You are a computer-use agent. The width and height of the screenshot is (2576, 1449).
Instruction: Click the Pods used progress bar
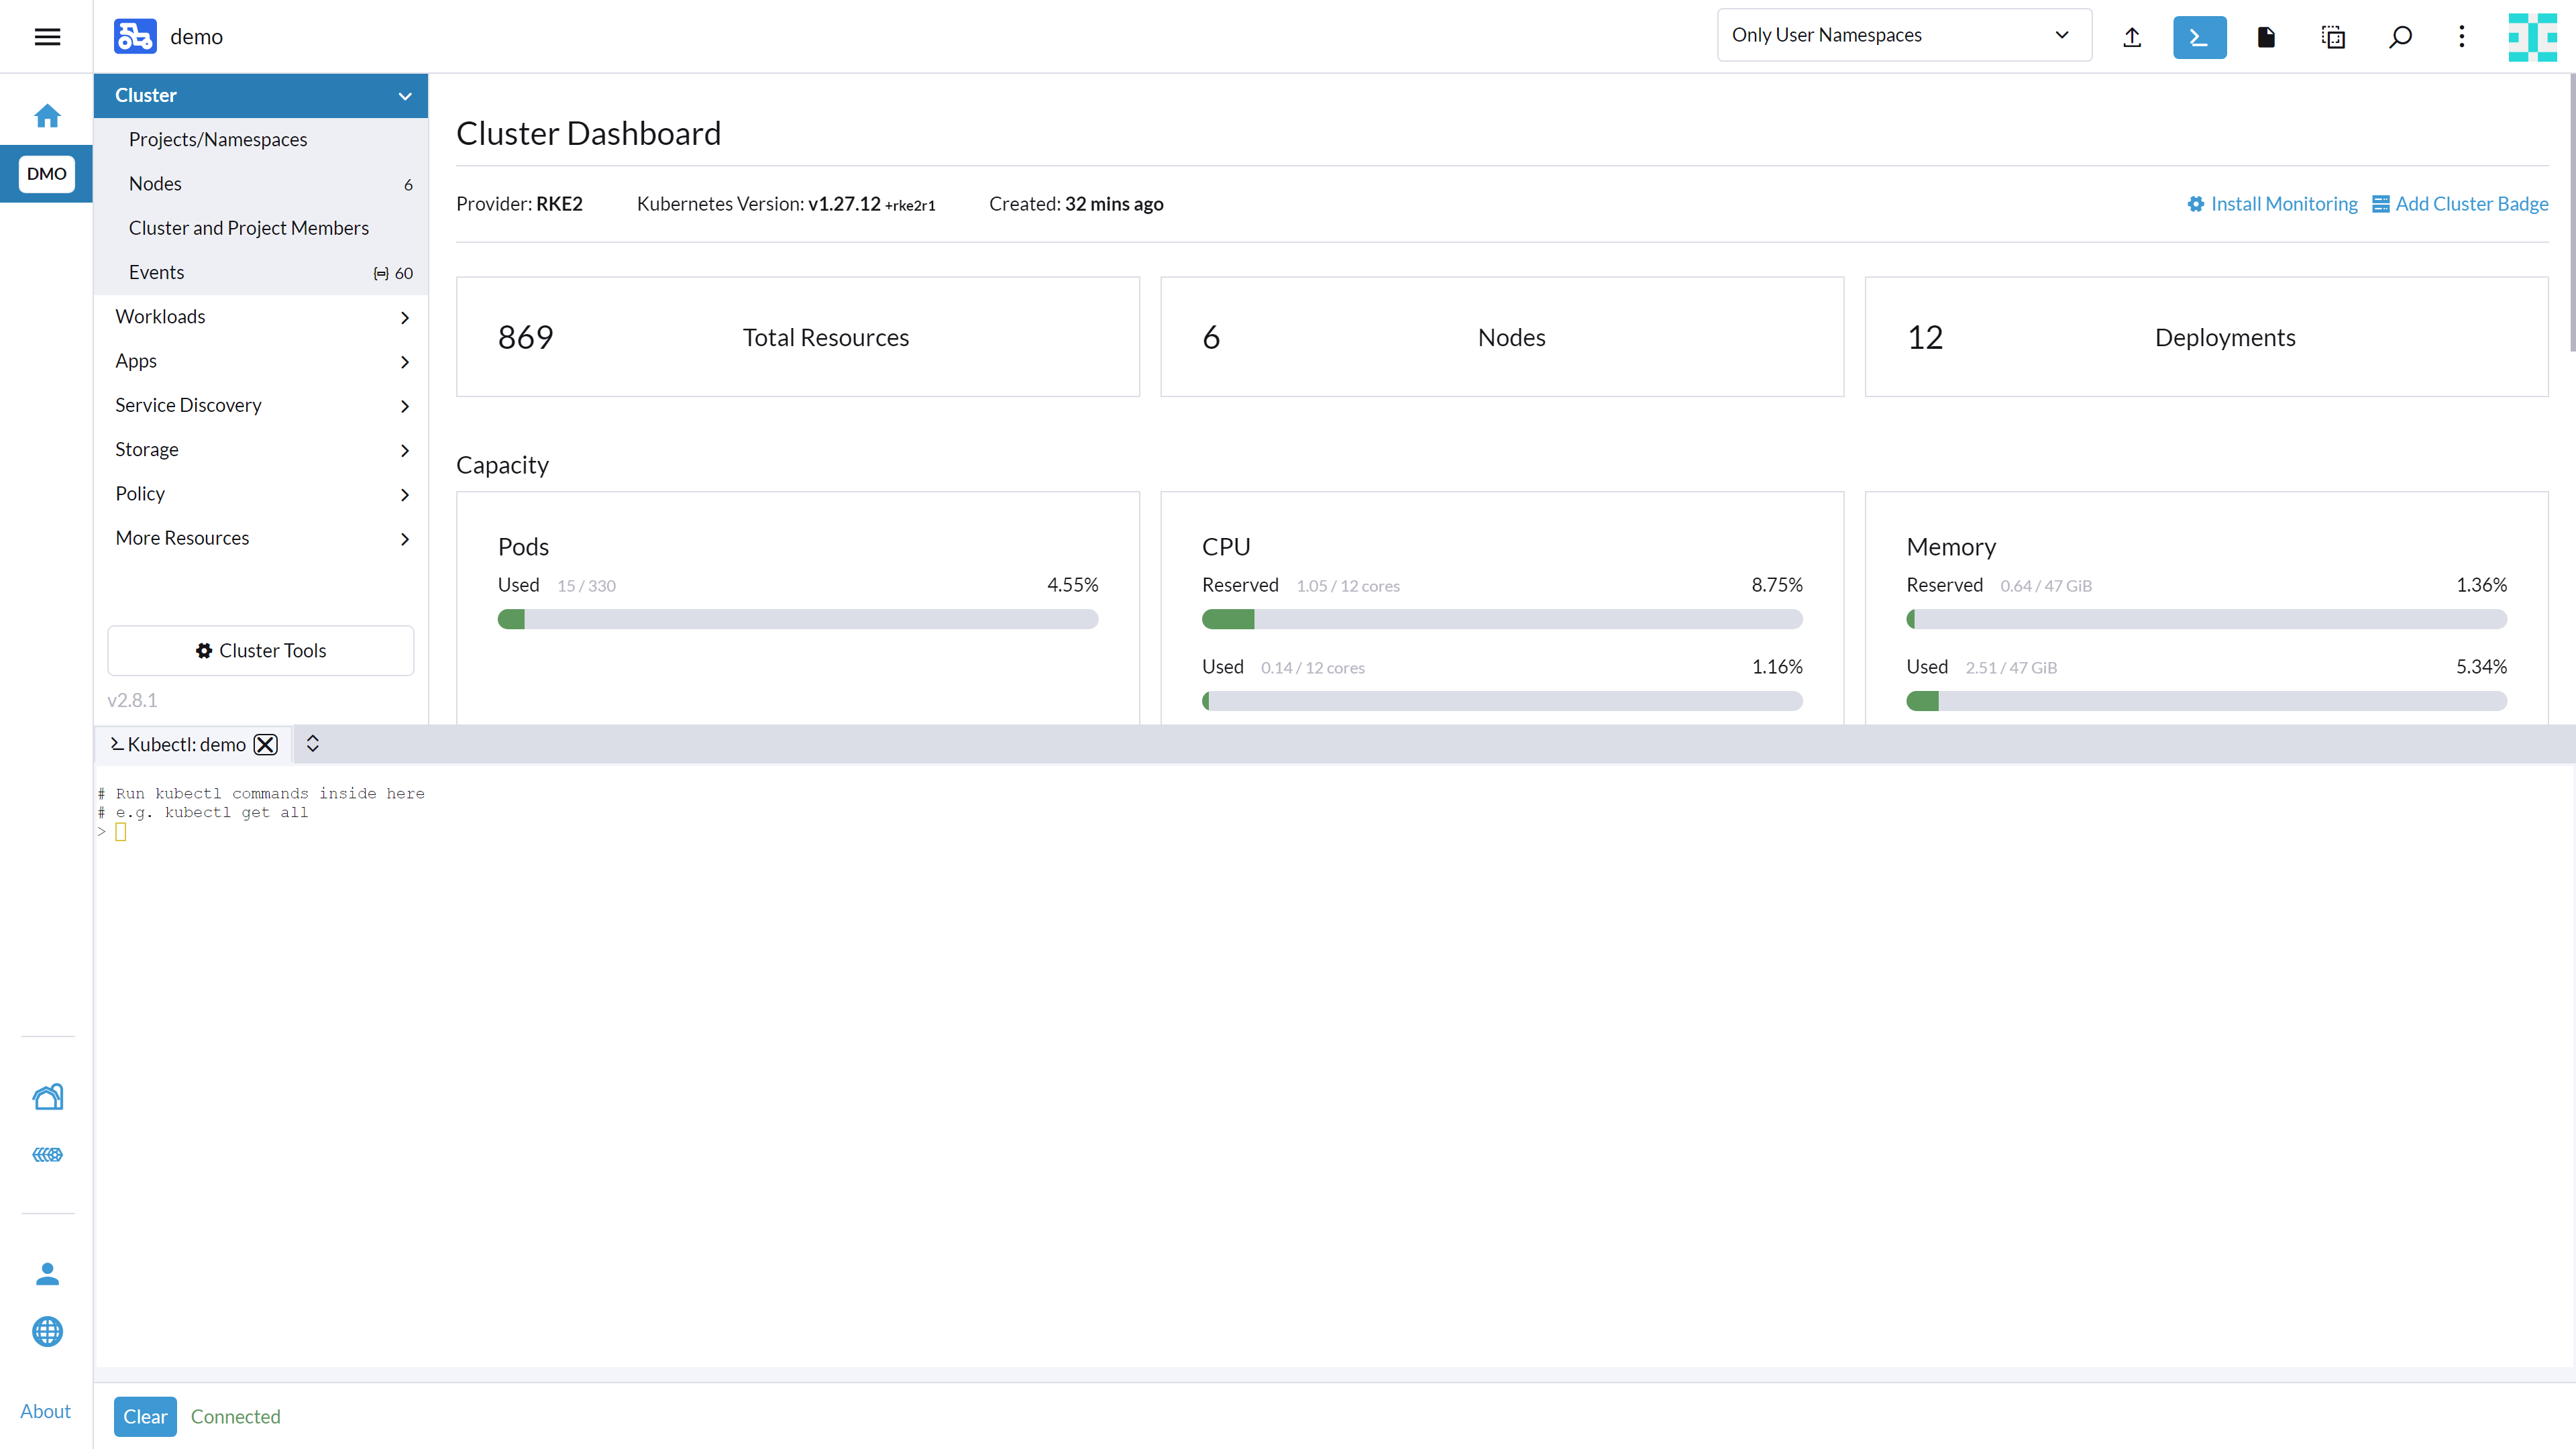[x=797, y=619]
